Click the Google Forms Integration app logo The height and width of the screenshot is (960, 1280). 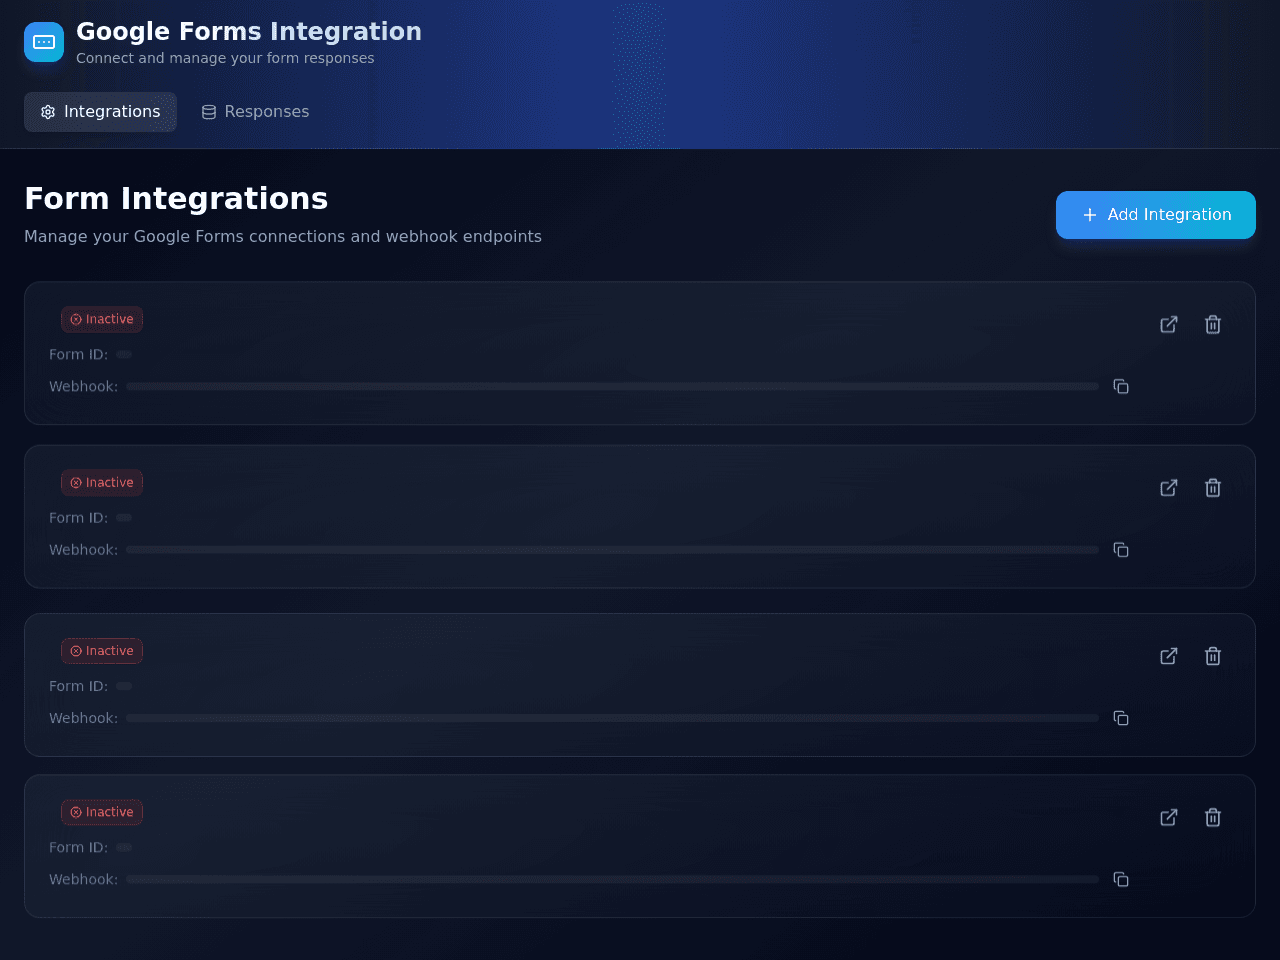pos(44,42)
